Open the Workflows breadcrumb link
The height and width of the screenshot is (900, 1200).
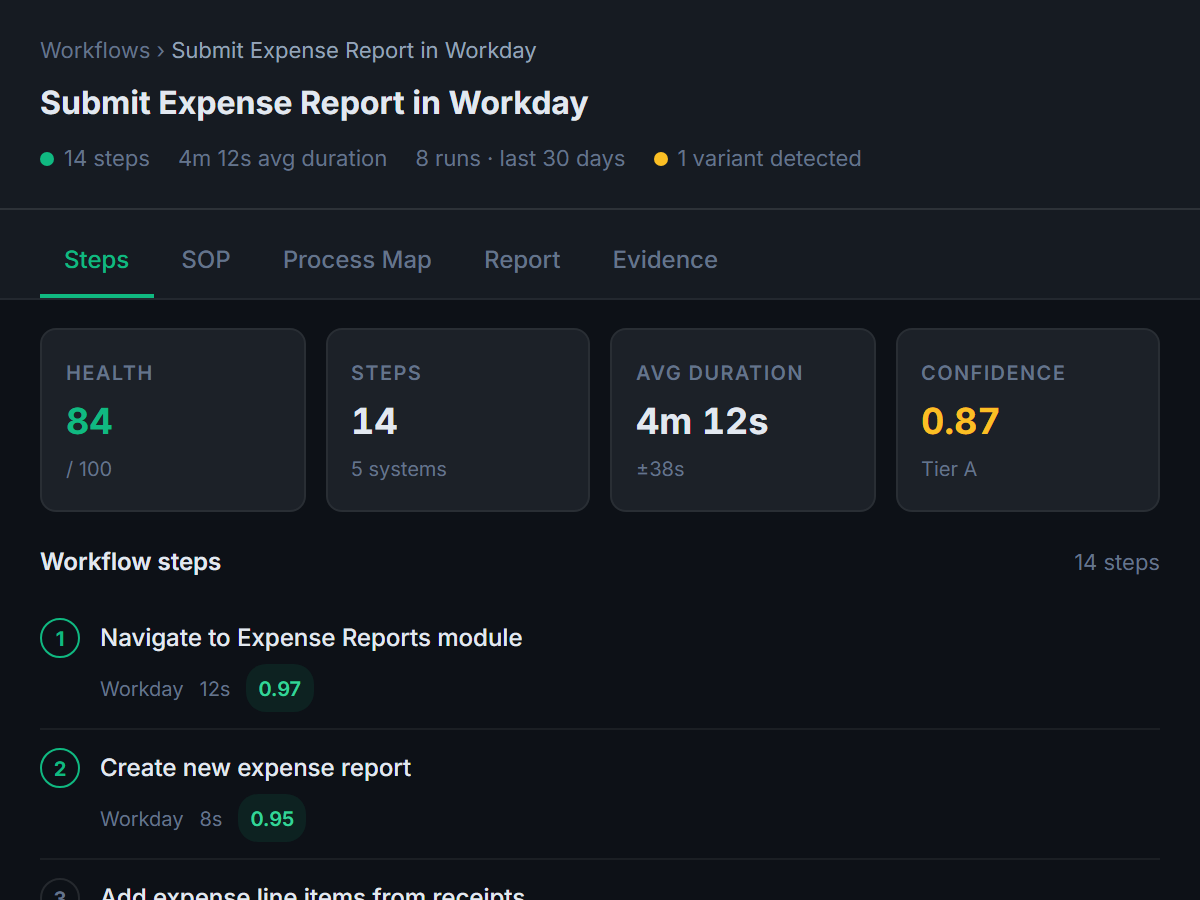(95, 51)
